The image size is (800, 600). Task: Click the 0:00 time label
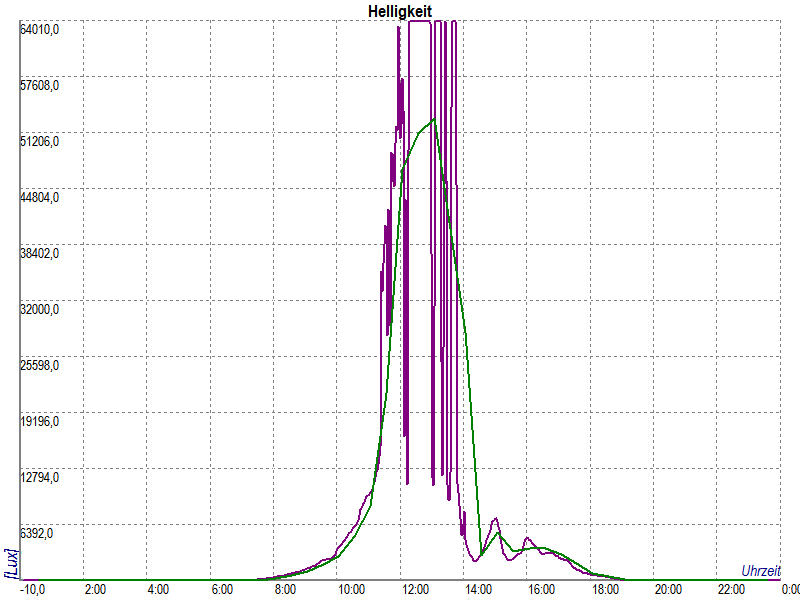point(789,590)
